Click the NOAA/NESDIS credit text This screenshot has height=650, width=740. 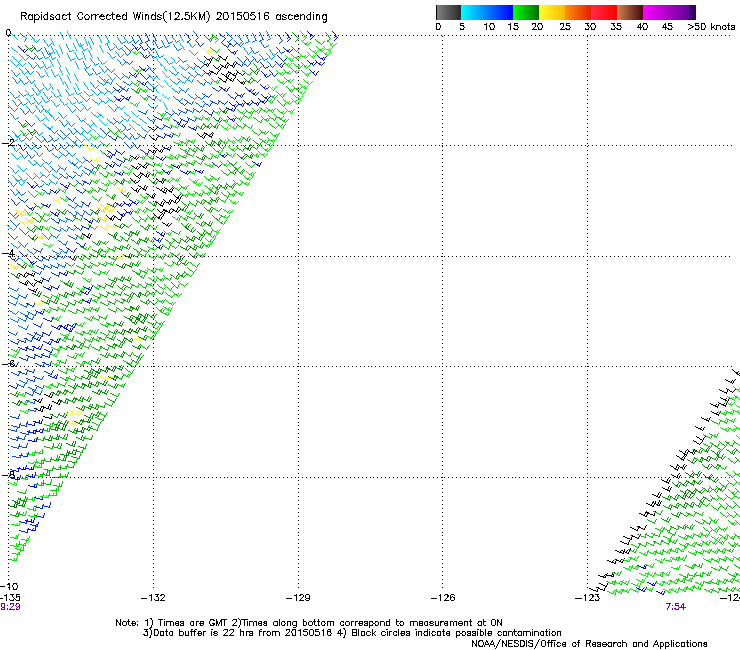tap(589, 644)
